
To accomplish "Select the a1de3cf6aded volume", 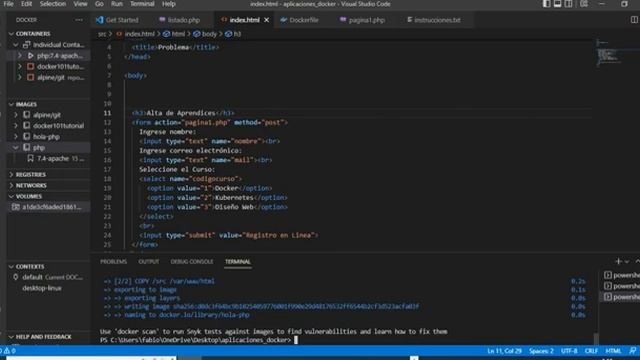I will (x=49, y=207).
